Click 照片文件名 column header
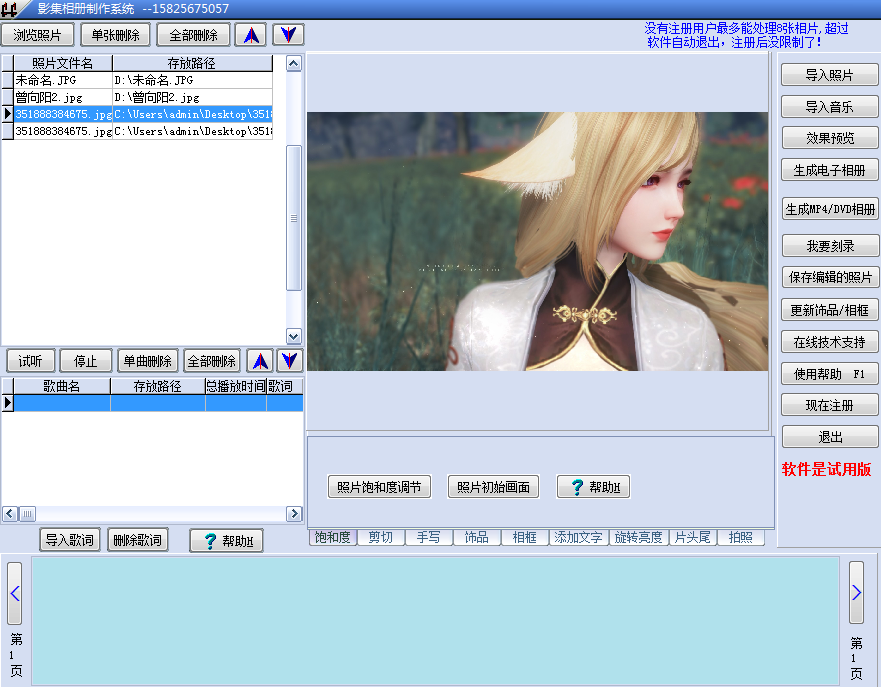This screenshot has width=881, height=687. point(63,63)
